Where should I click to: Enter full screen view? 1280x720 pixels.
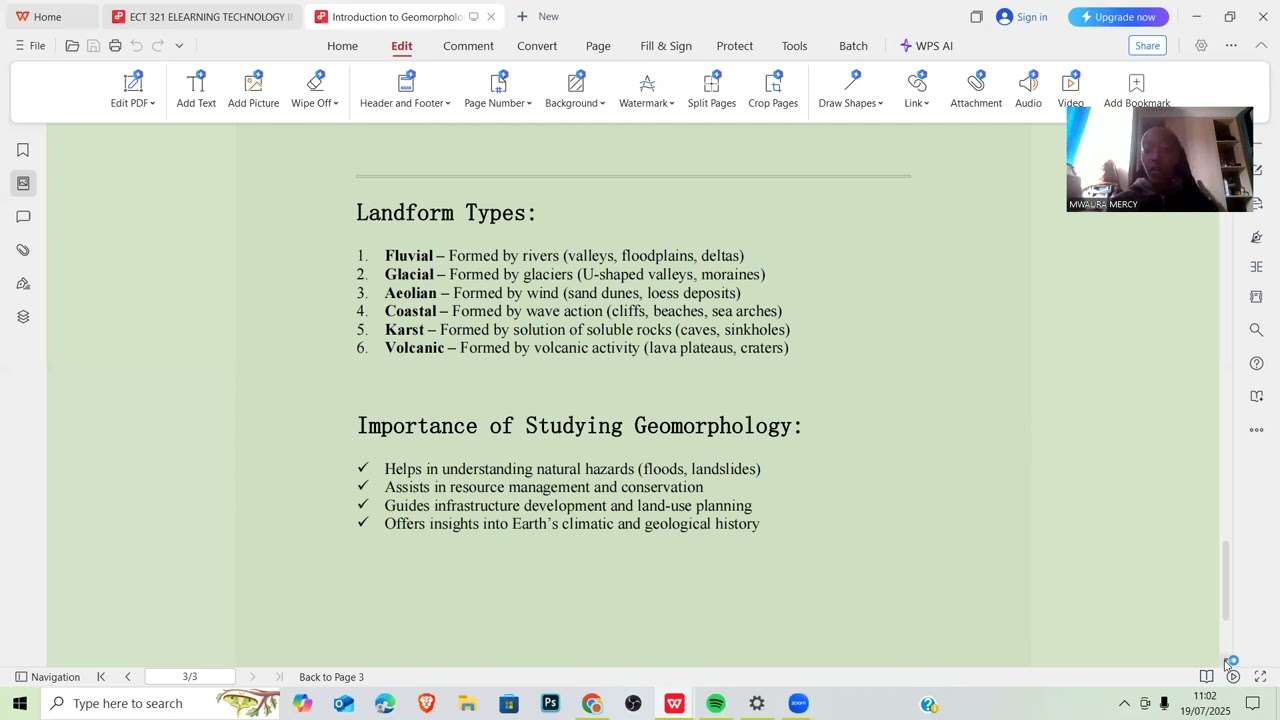click(1260, 677)
